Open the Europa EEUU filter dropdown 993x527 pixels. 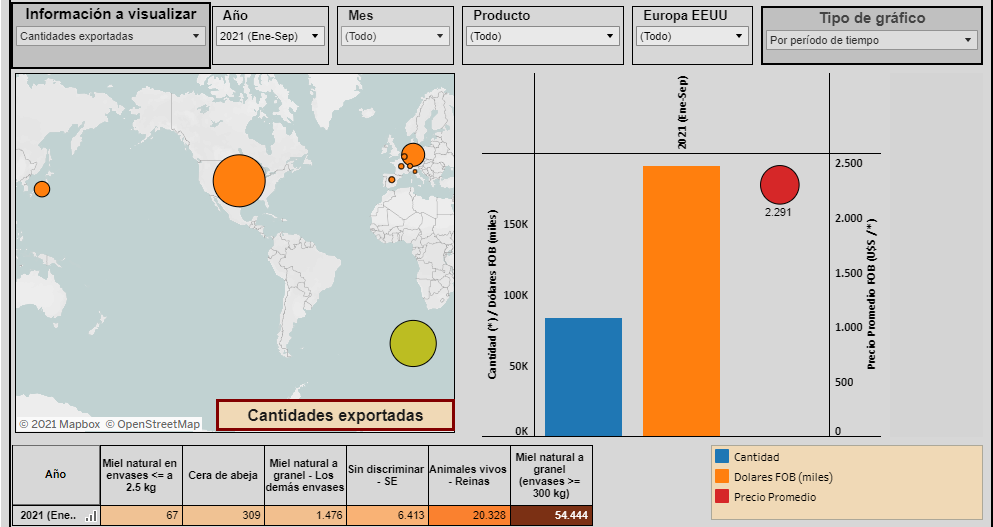click(692, 37)
